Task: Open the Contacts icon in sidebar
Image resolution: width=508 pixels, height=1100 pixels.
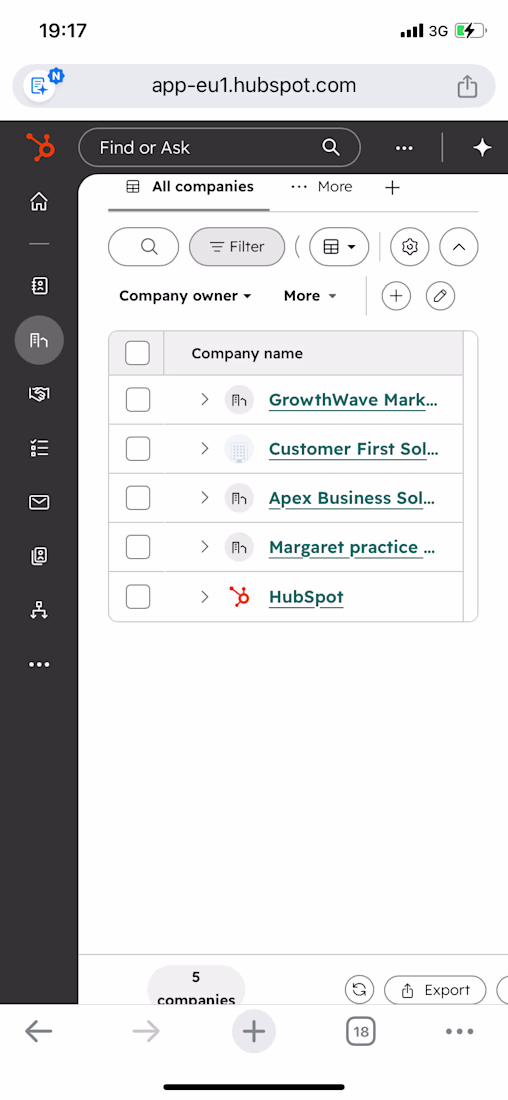Action: pyautogui.click(x=39, y=286)
